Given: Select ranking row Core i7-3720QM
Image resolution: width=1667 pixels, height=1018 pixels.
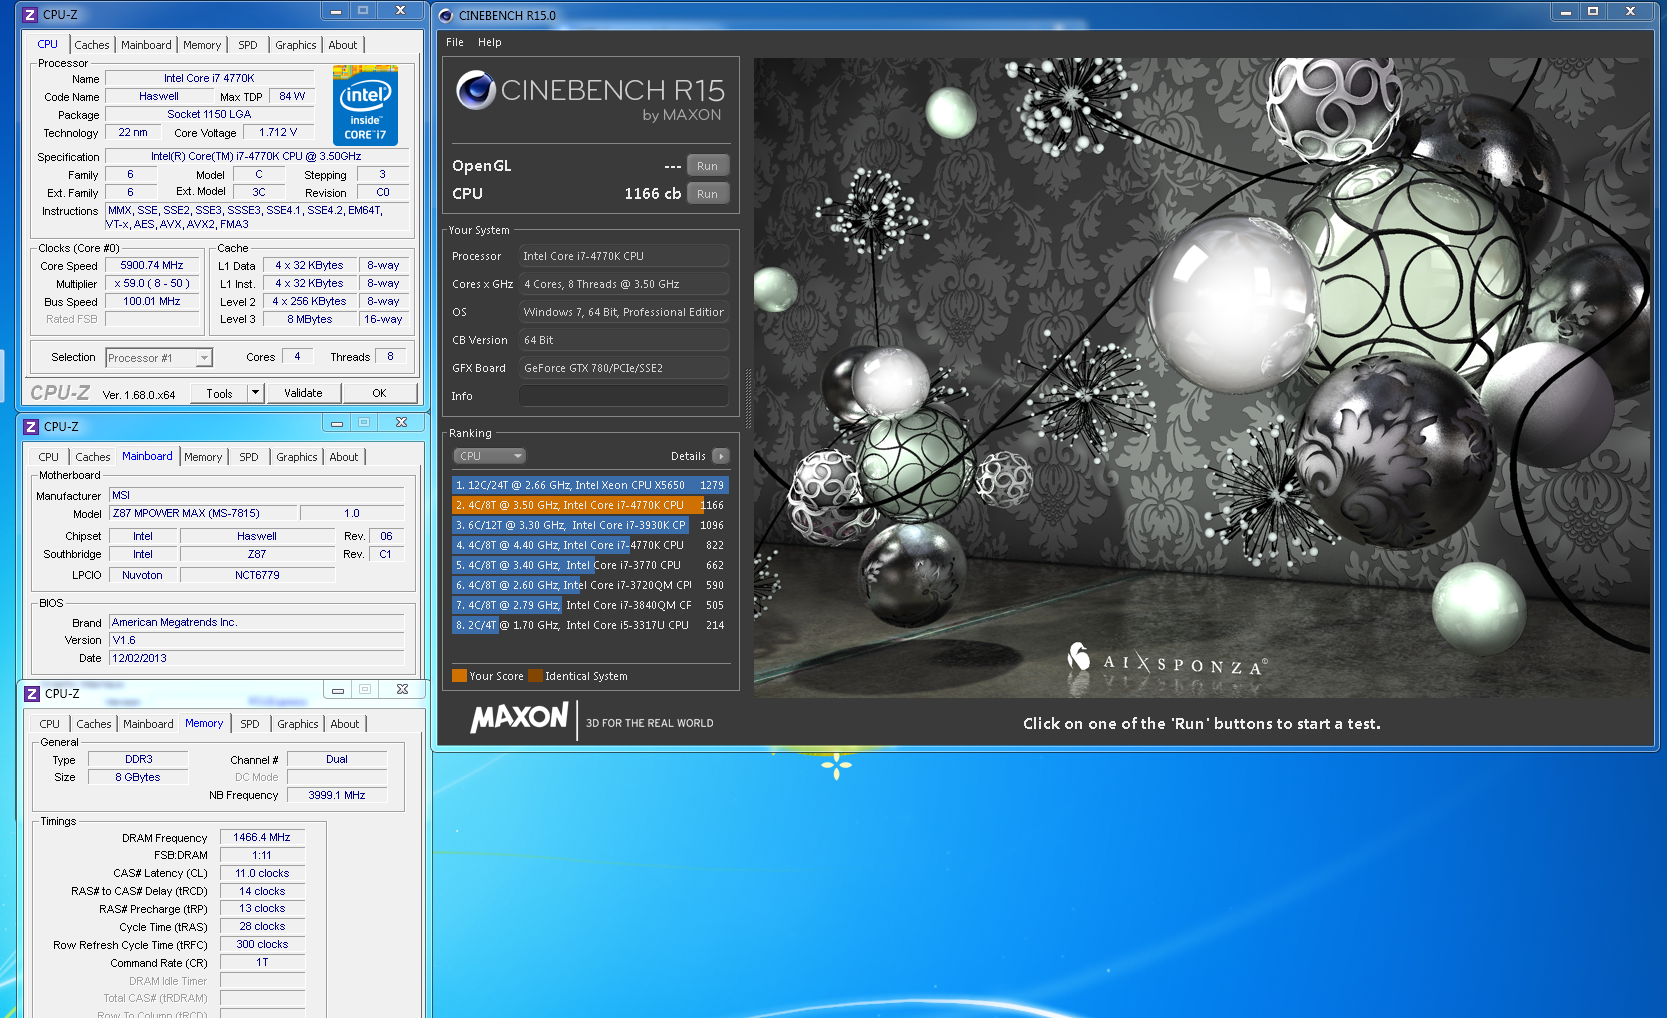Looking at the screenshot, I should click(590, 585).
